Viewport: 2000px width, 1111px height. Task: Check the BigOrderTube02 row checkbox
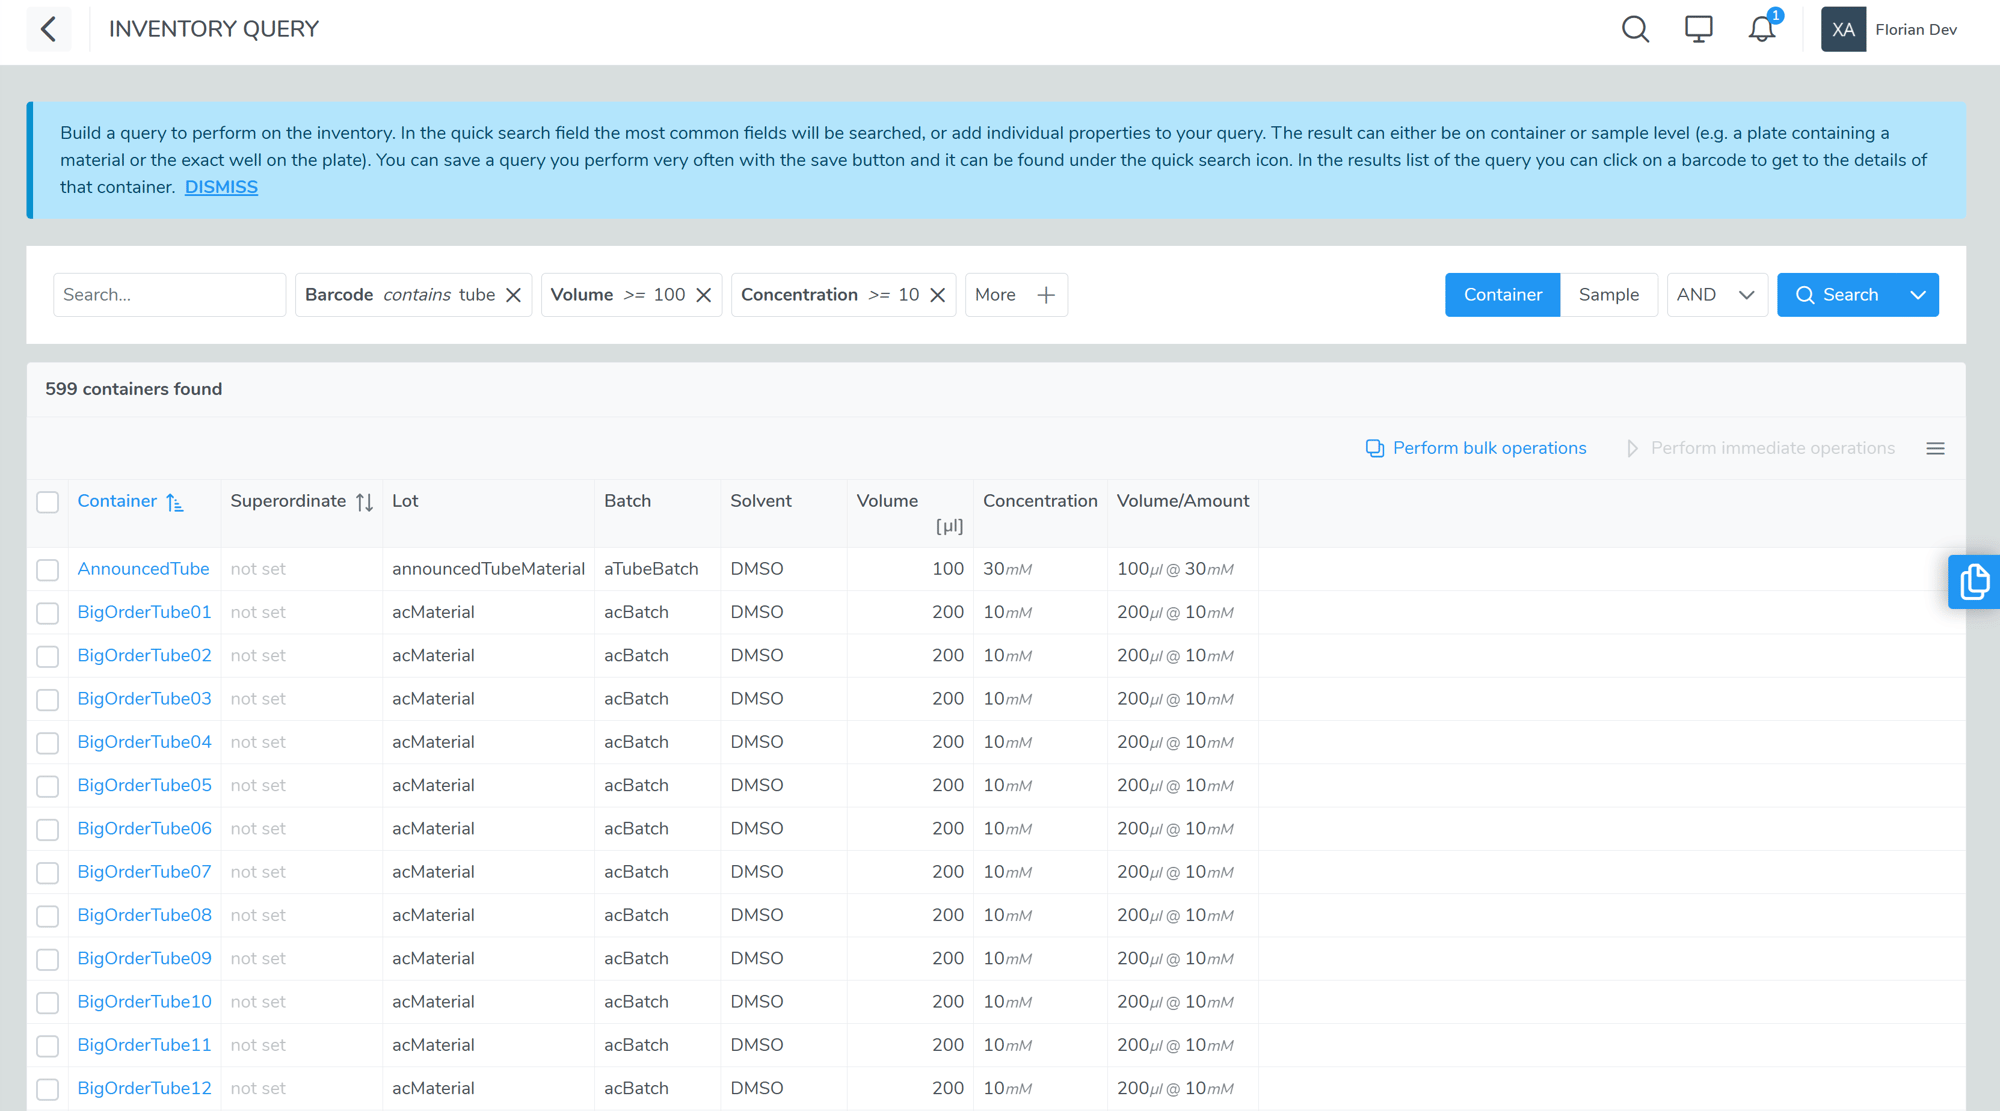47,656
